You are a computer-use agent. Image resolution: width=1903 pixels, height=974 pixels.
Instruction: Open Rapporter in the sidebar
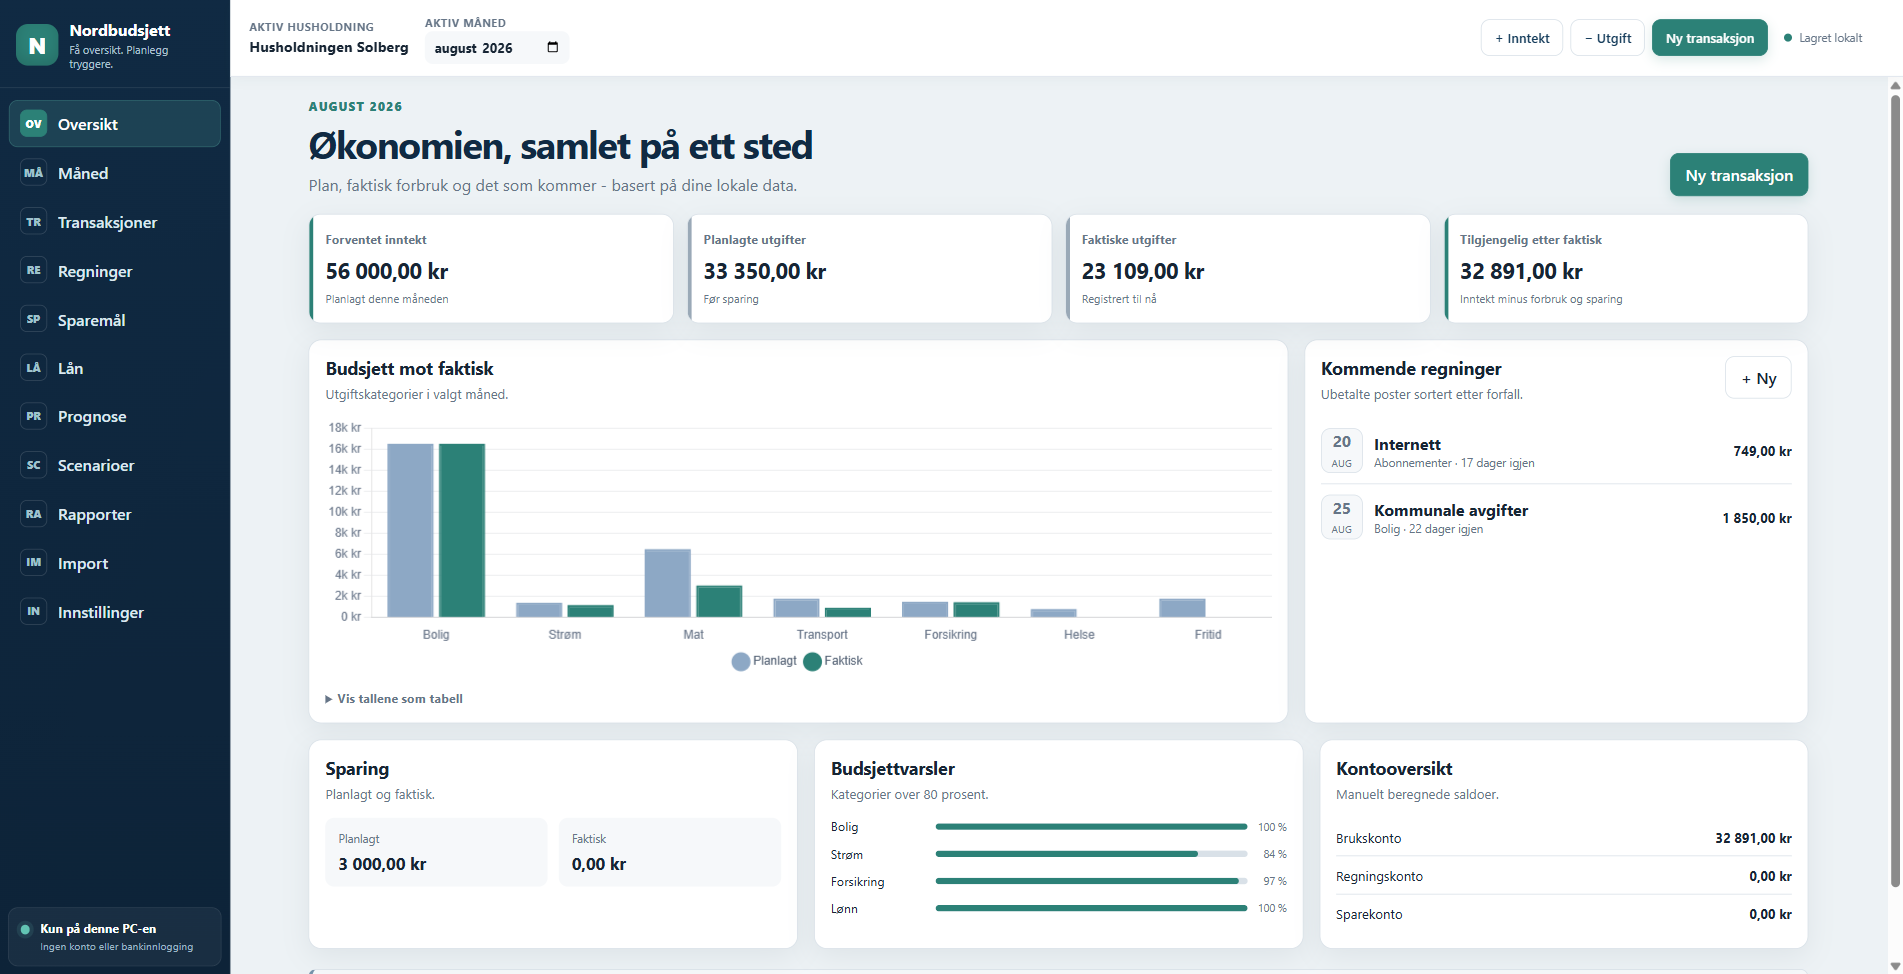tap(115, 514)
